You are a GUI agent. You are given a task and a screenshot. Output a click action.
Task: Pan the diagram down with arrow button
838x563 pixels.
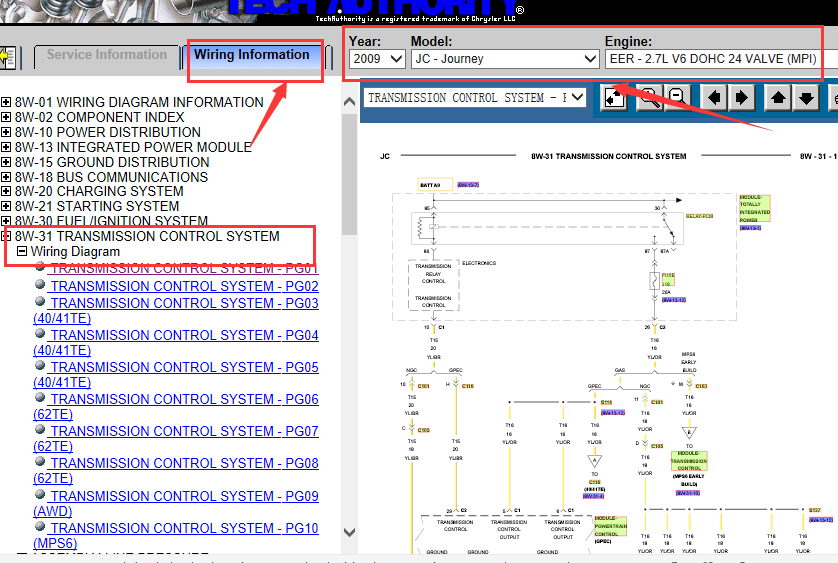tap(807, 98)
